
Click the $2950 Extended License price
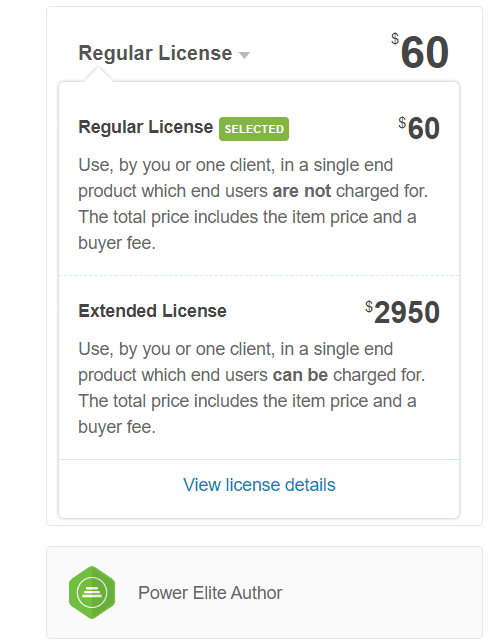tap(402, 312)
